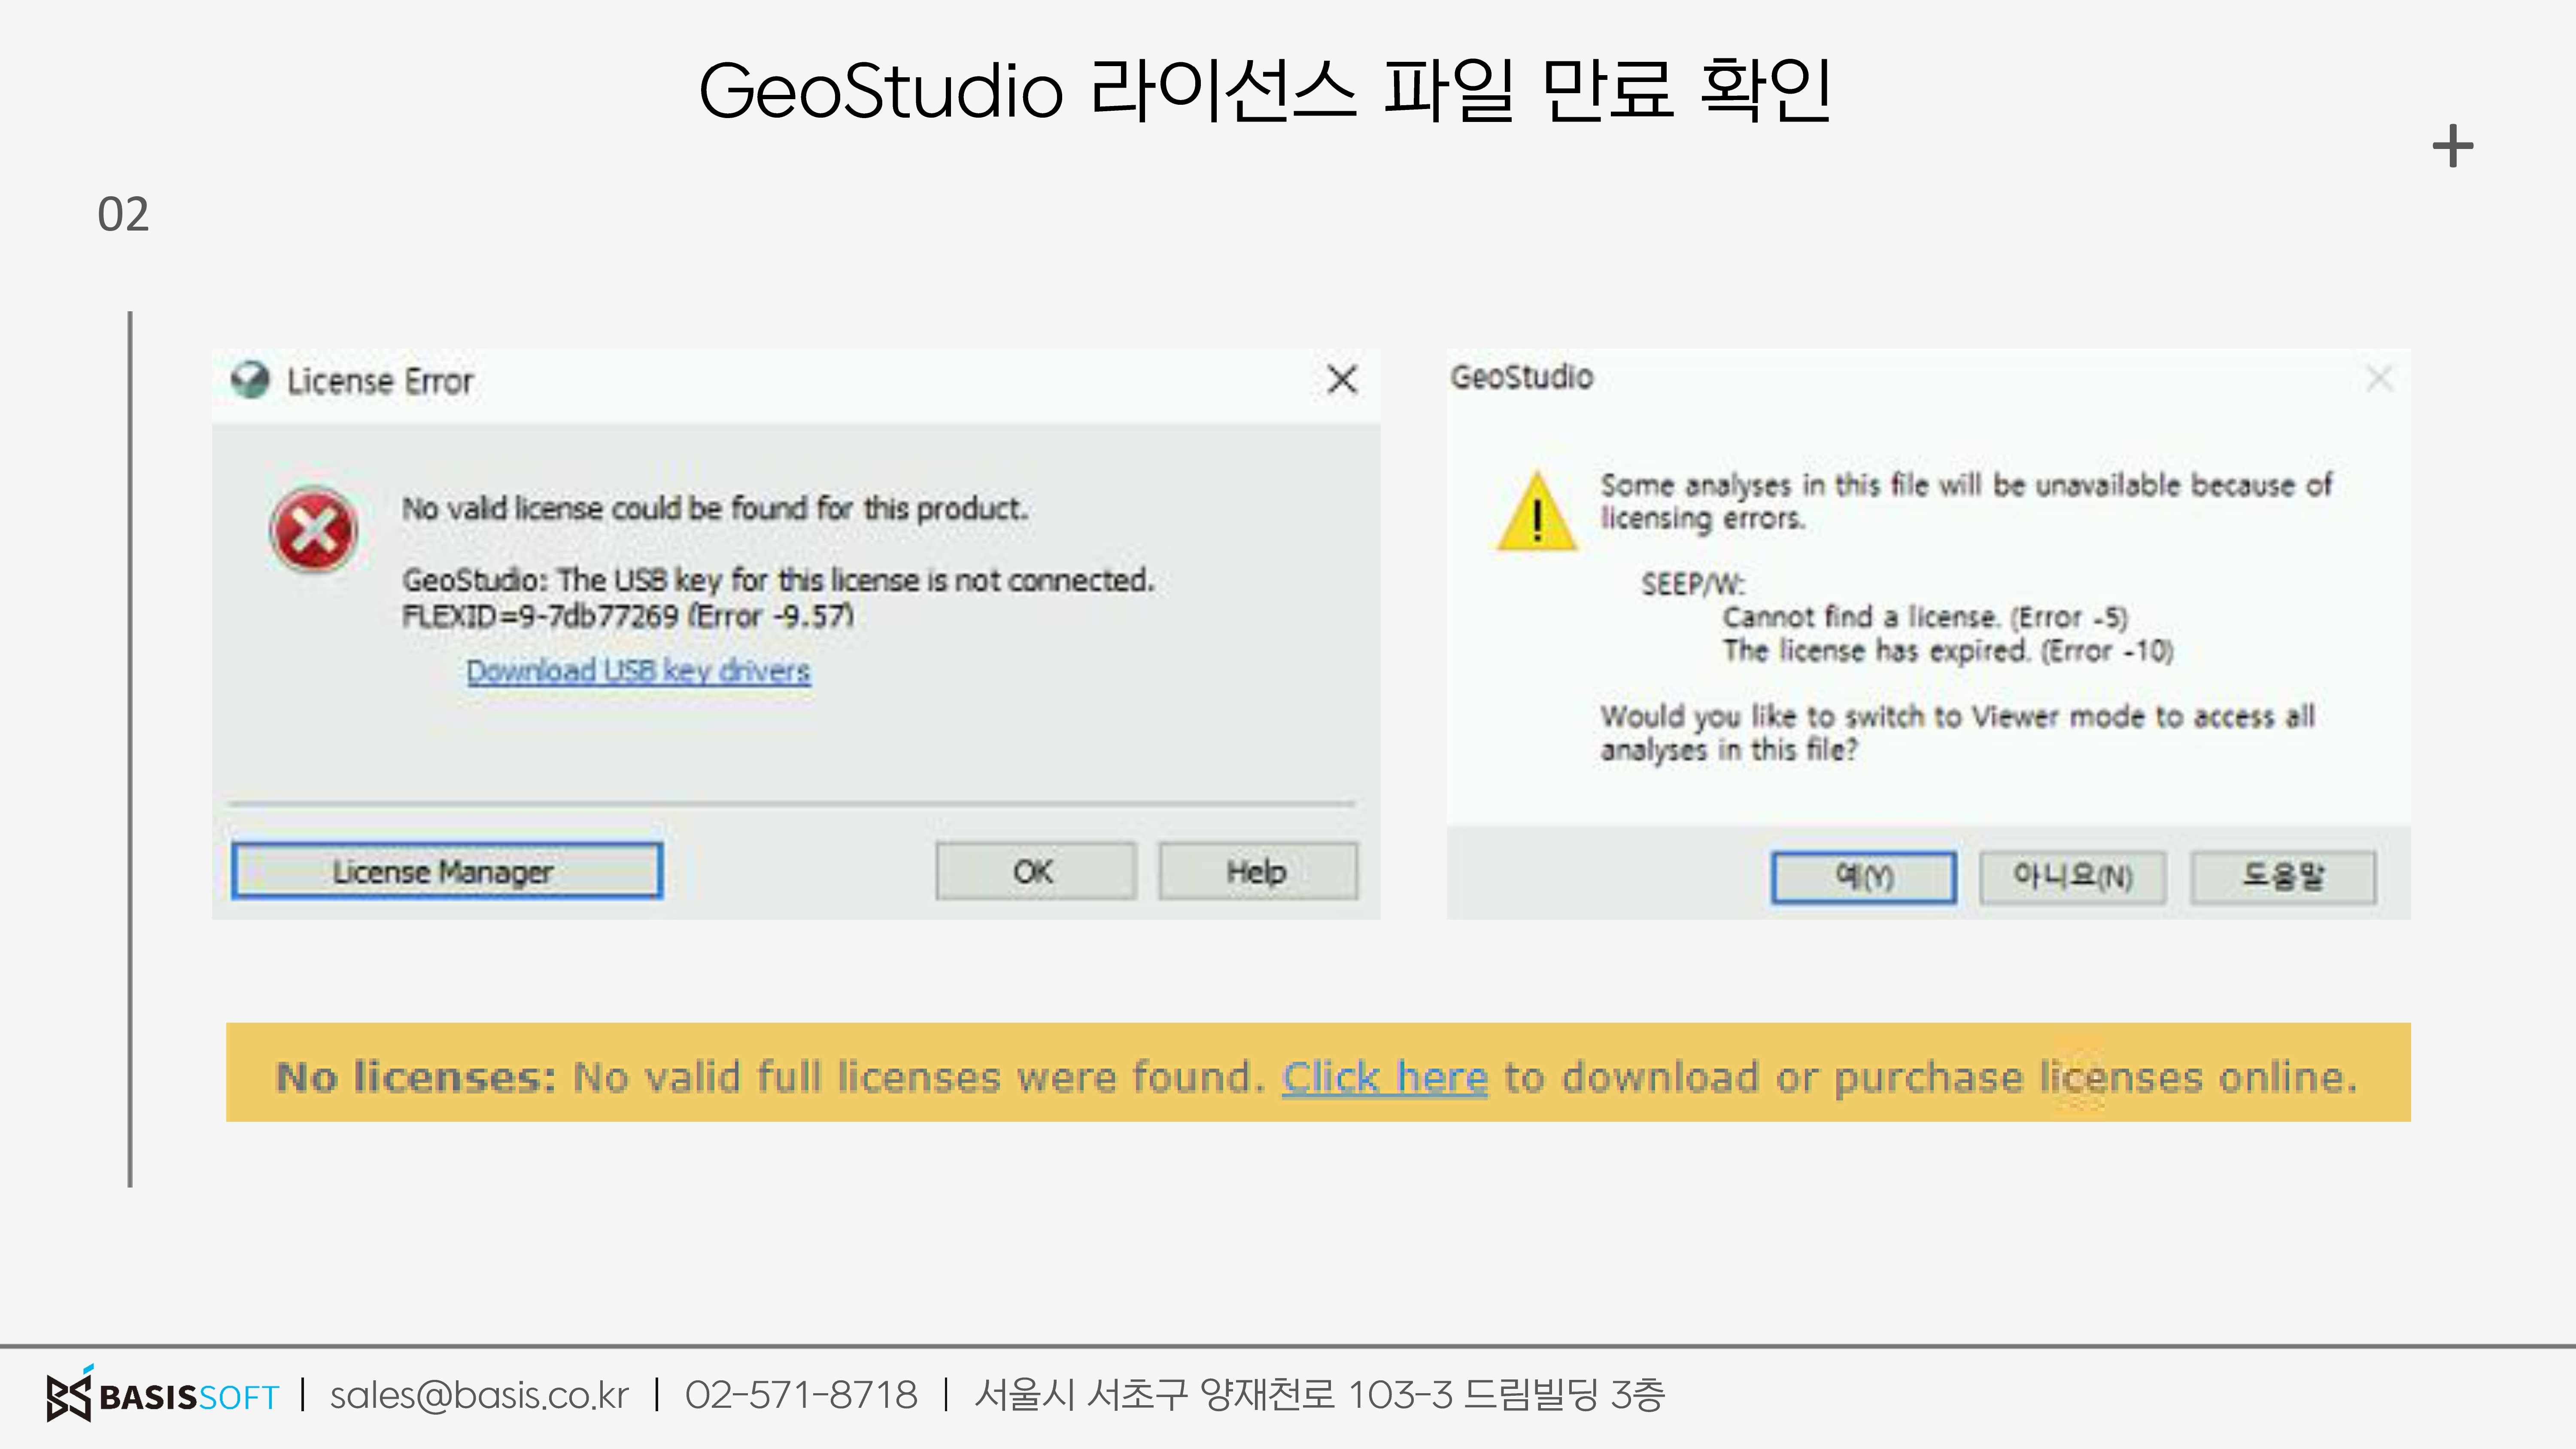The width and height of the screenshot is (2576, 1449).
Task: Click the slide title 'GeoStudio 라이선스 파일 만료 확인'
Action: (1265, 90)
